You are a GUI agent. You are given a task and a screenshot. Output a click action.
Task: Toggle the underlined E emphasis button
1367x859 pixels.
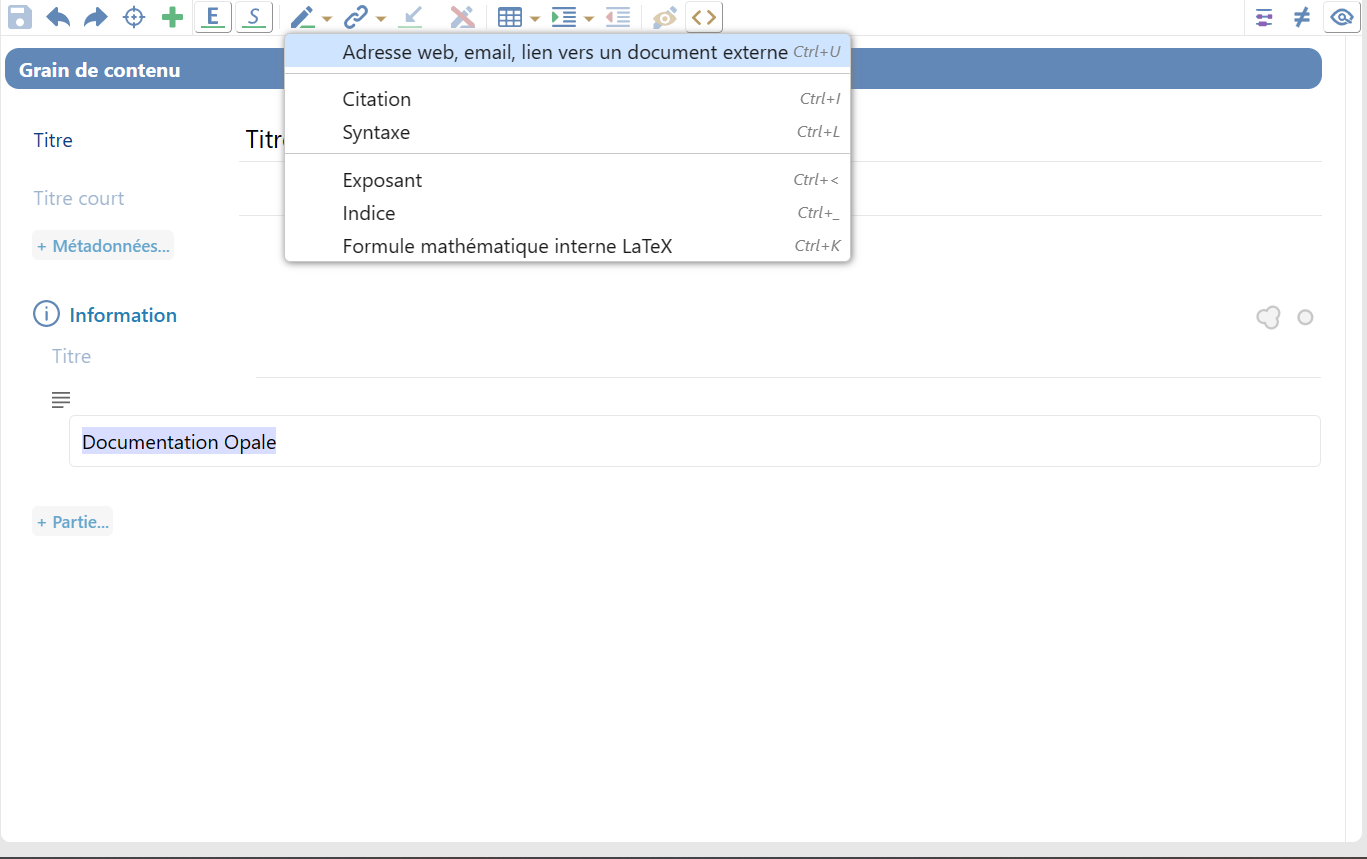(x=212, y=17)
